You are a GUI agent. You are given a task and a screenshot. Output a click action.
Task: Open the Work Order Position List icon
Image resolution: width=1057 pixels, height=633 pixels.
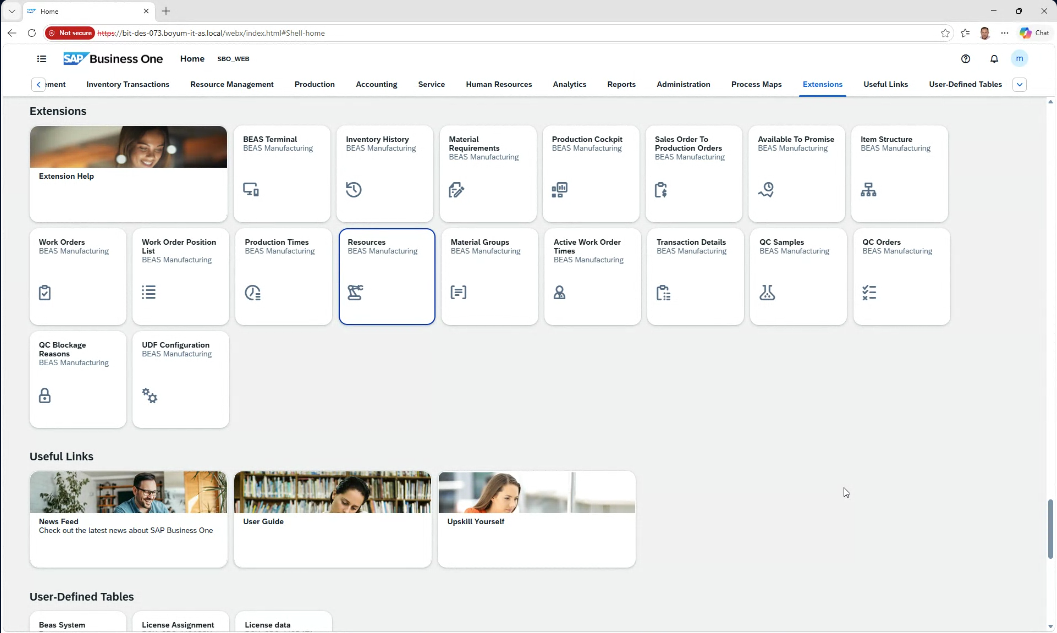pos(149,293)
